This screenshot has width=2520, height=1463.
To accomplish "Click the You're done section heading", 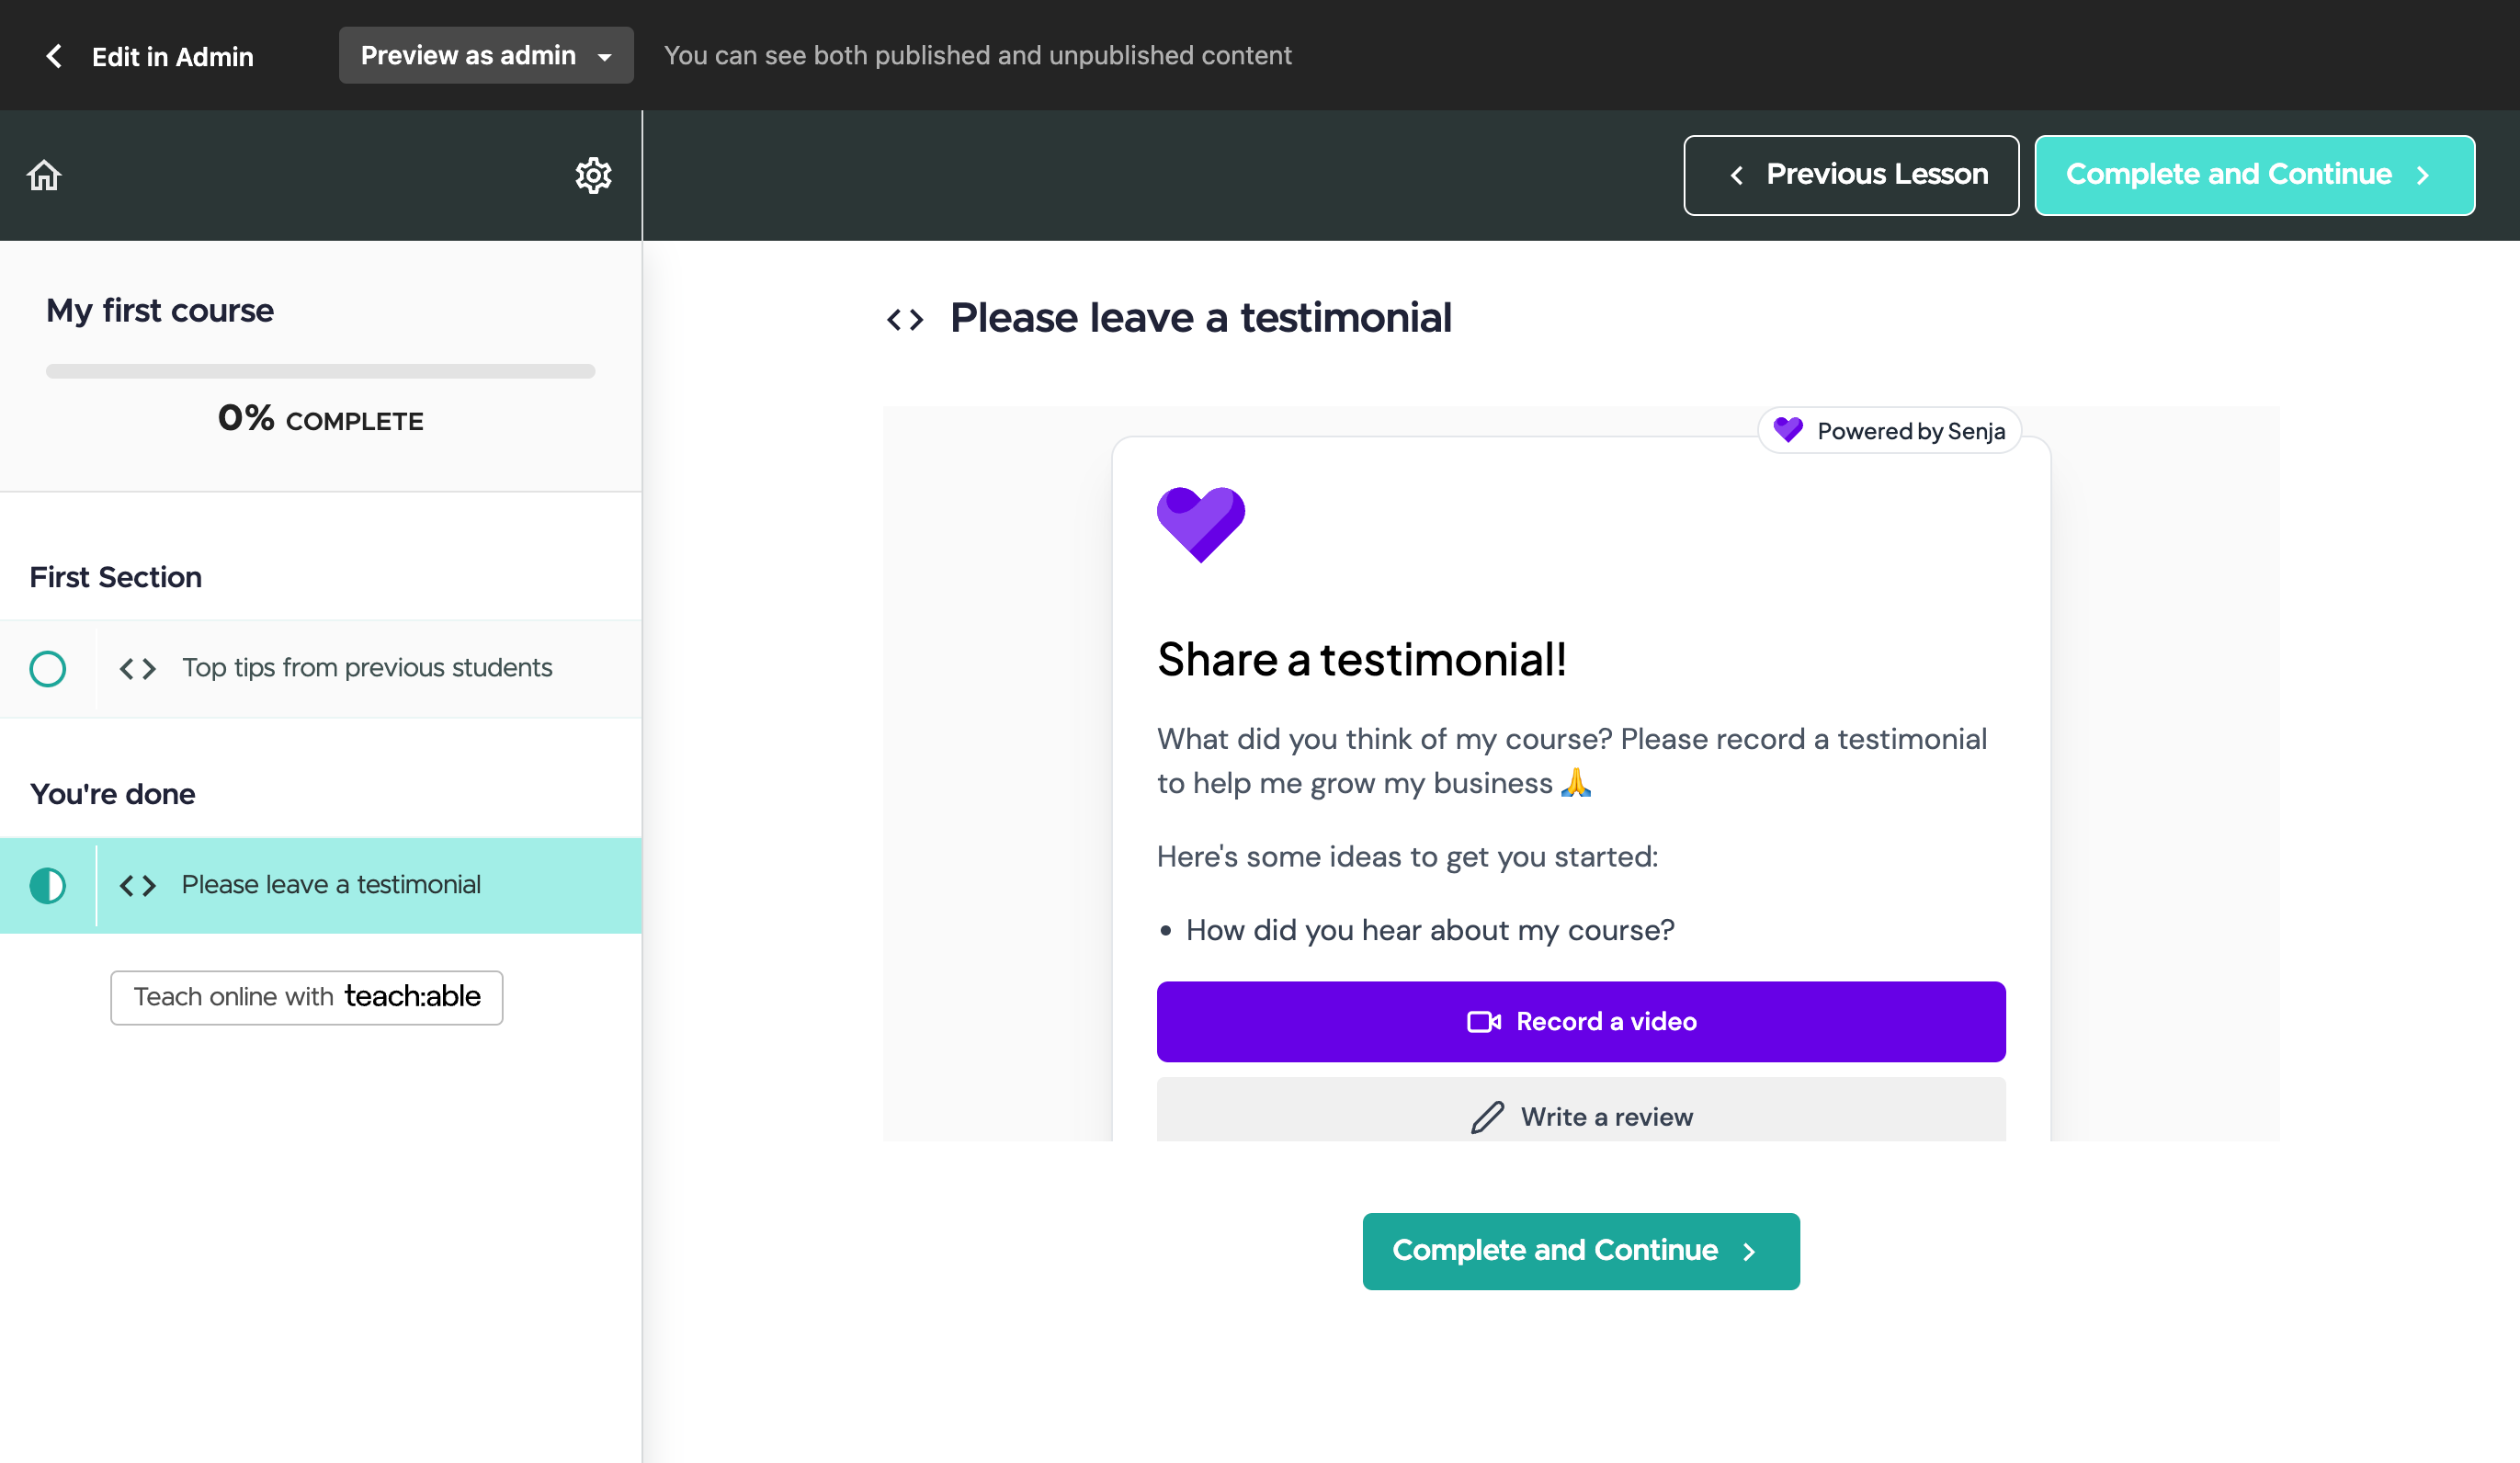I will (x=113, y=794).
